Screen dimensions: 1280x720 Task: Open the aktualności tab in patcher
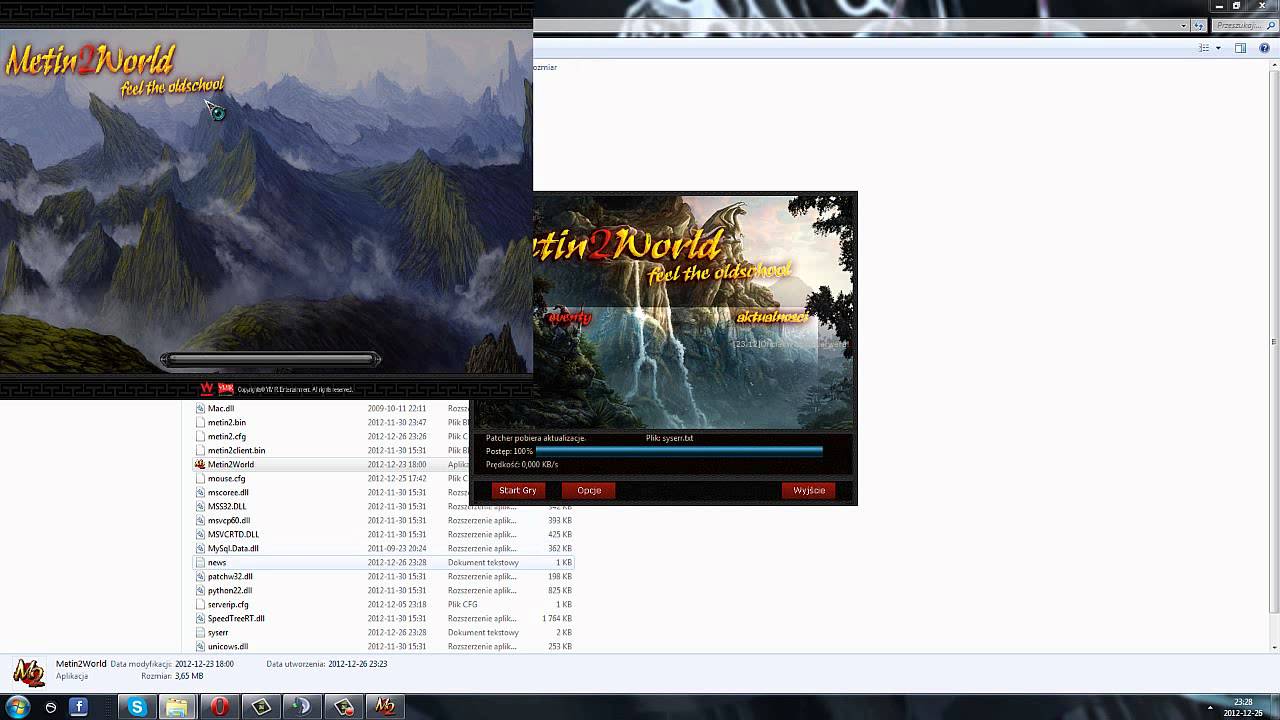click(771, 317)
